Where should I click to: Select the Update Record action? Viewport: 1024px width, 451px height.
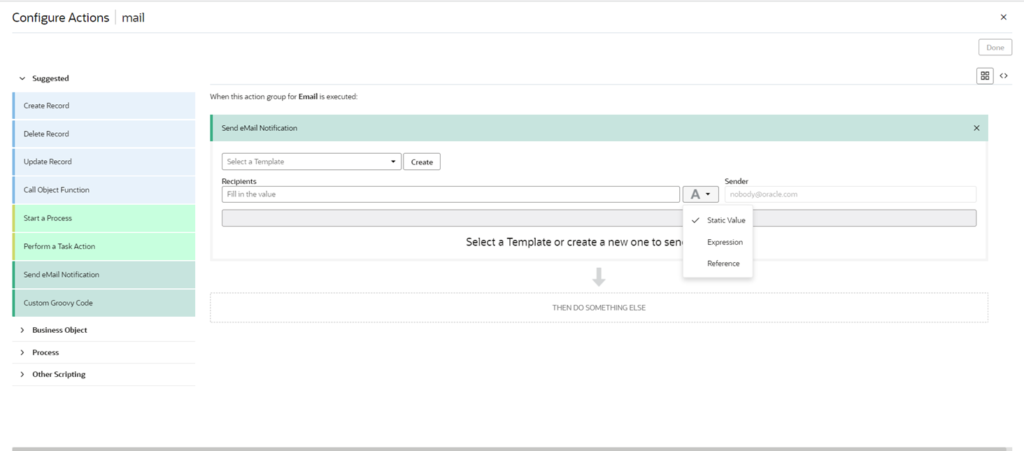click(x=103, y=162)
